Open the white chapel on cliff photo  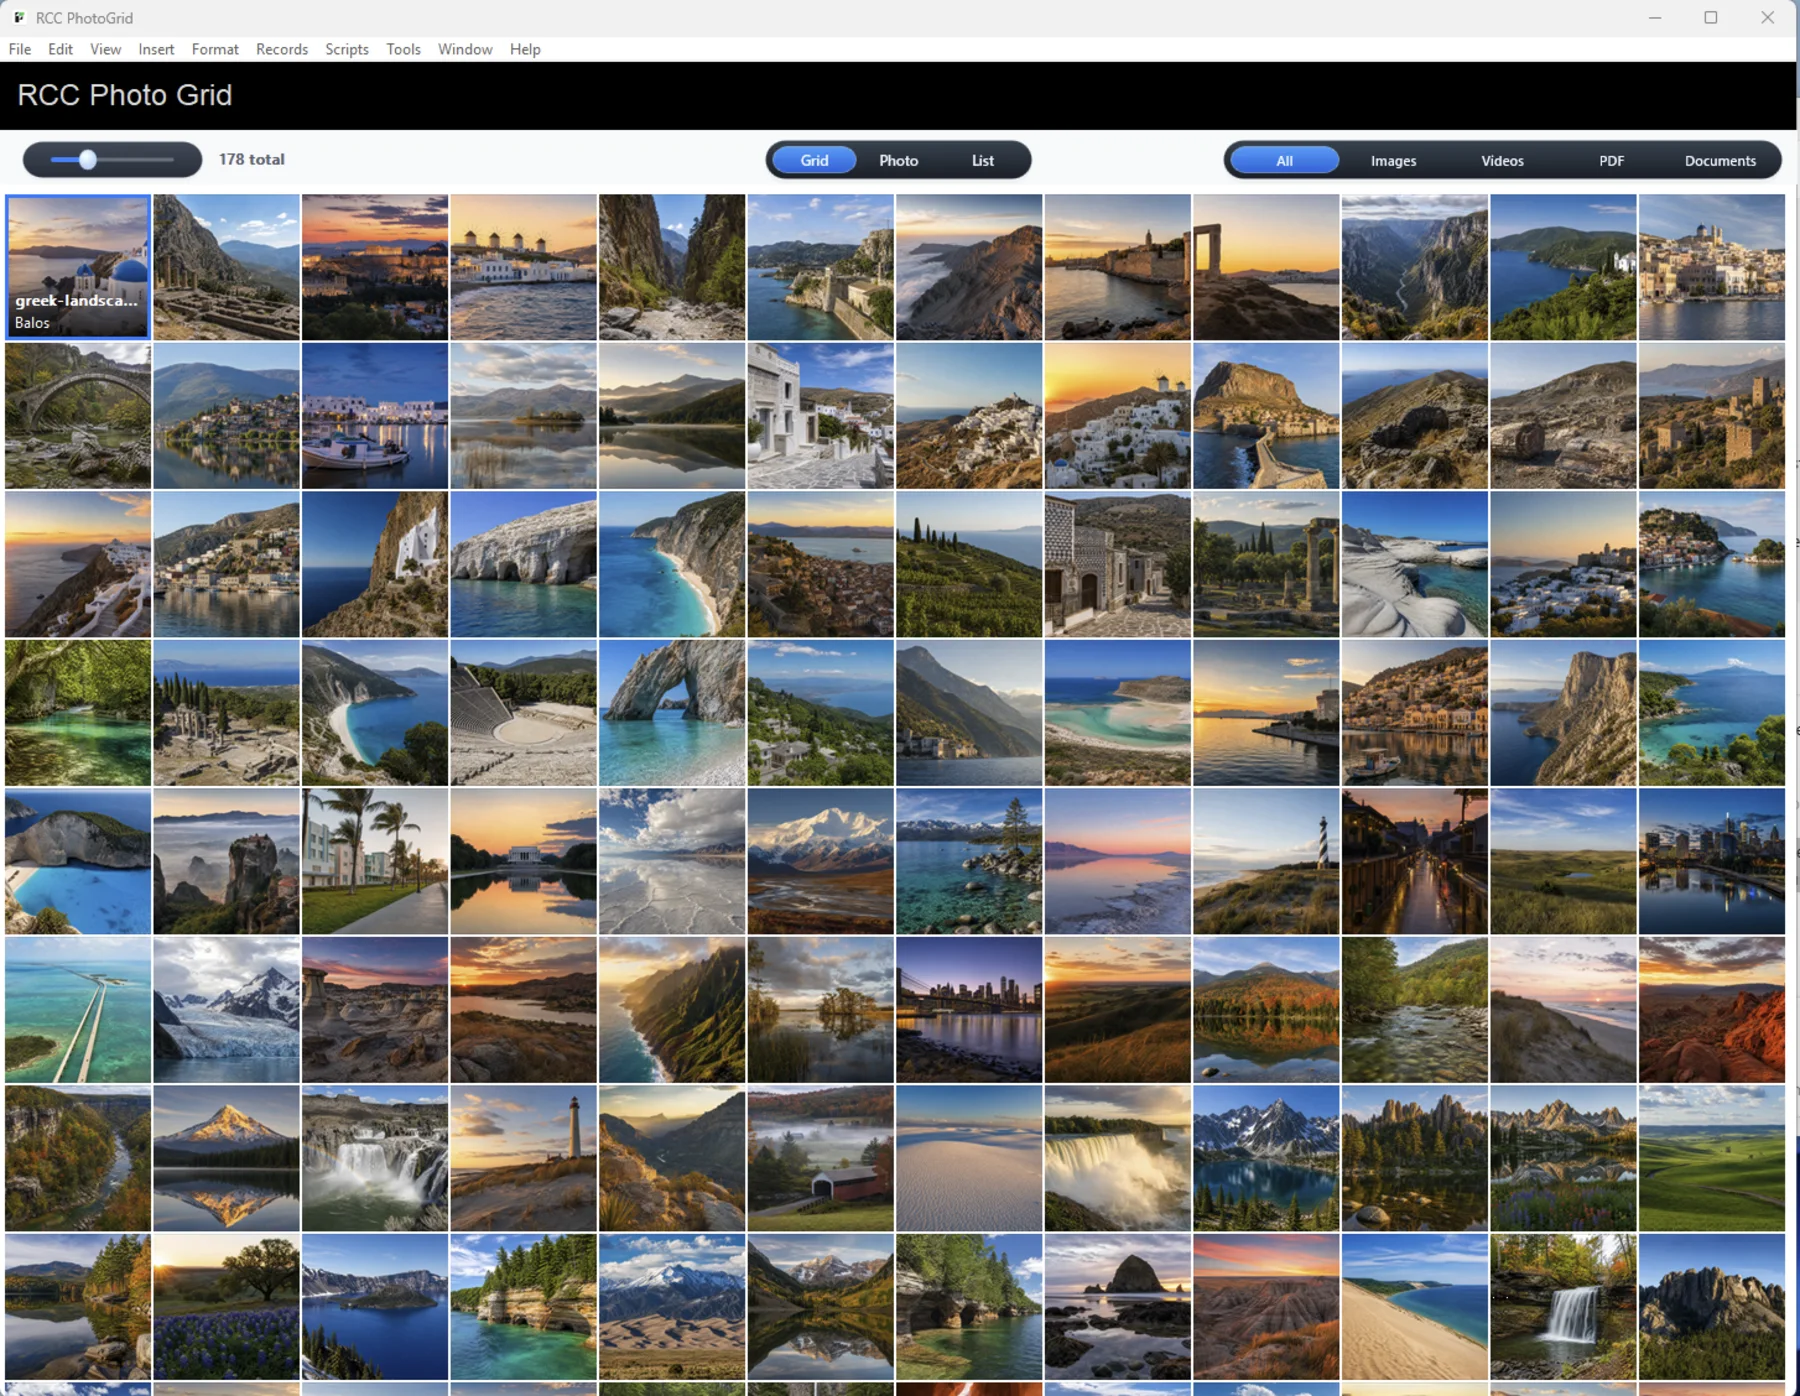coord(375,564)
